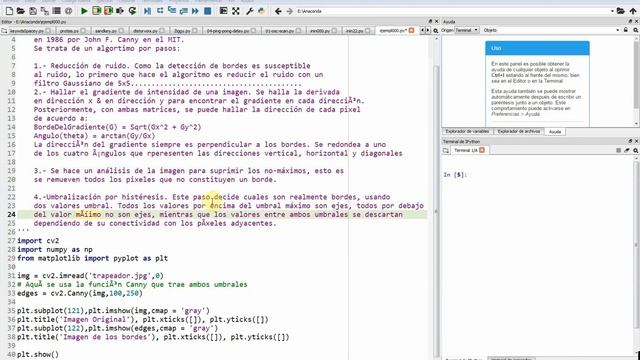Image resolution: width=640 pixels, height=360 pixels.
Task: Run cell and advance to next
Action: coord(108,11)
